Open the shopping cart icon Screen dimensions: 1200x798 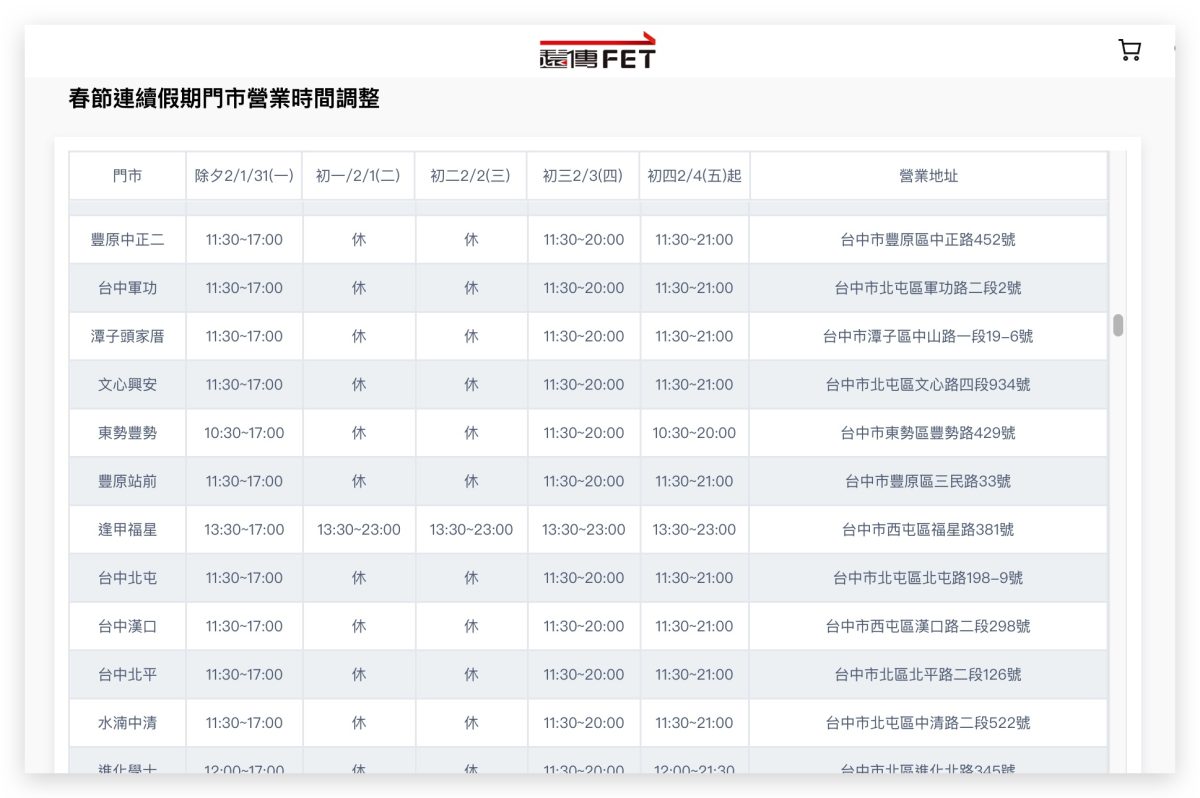point(1130,50)
